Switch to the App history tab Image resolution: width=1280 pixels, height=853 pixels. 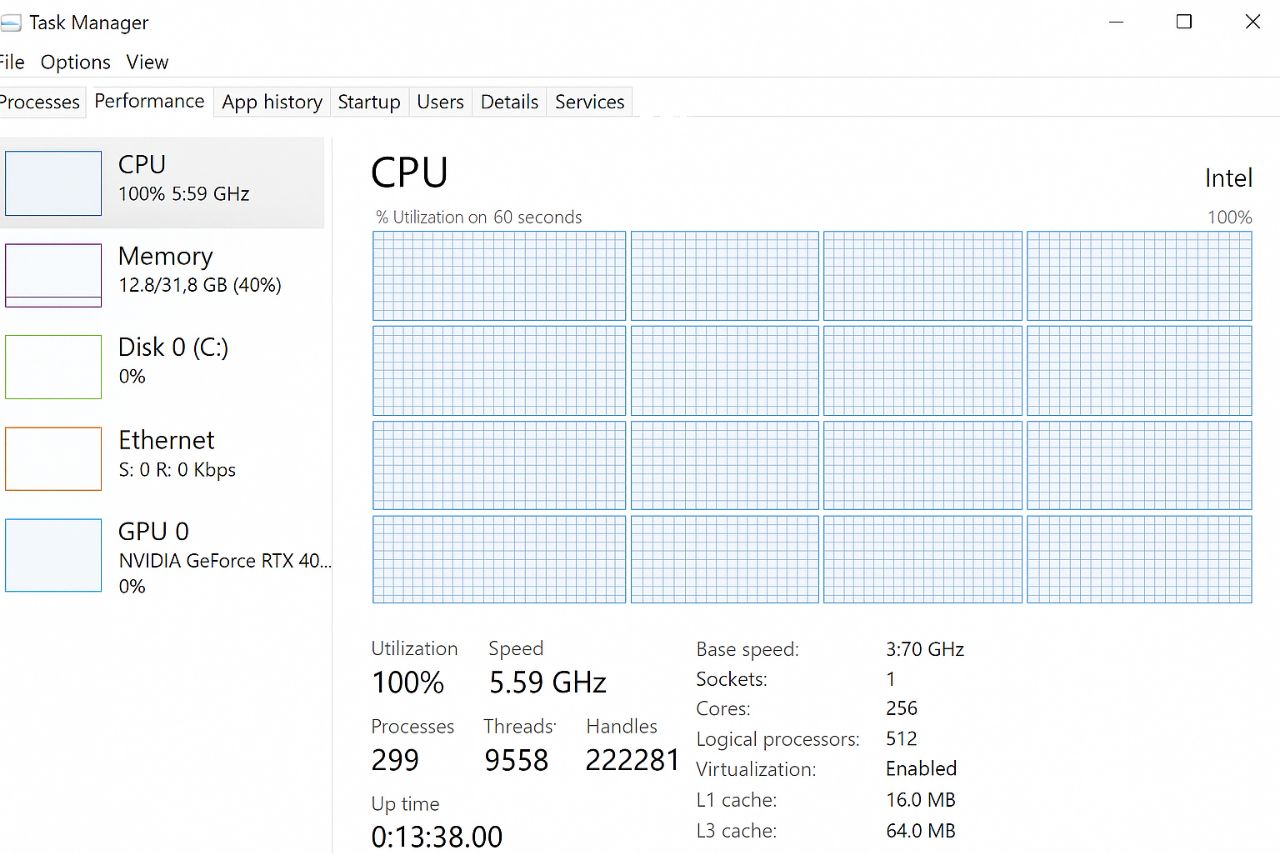coord(272,102)
